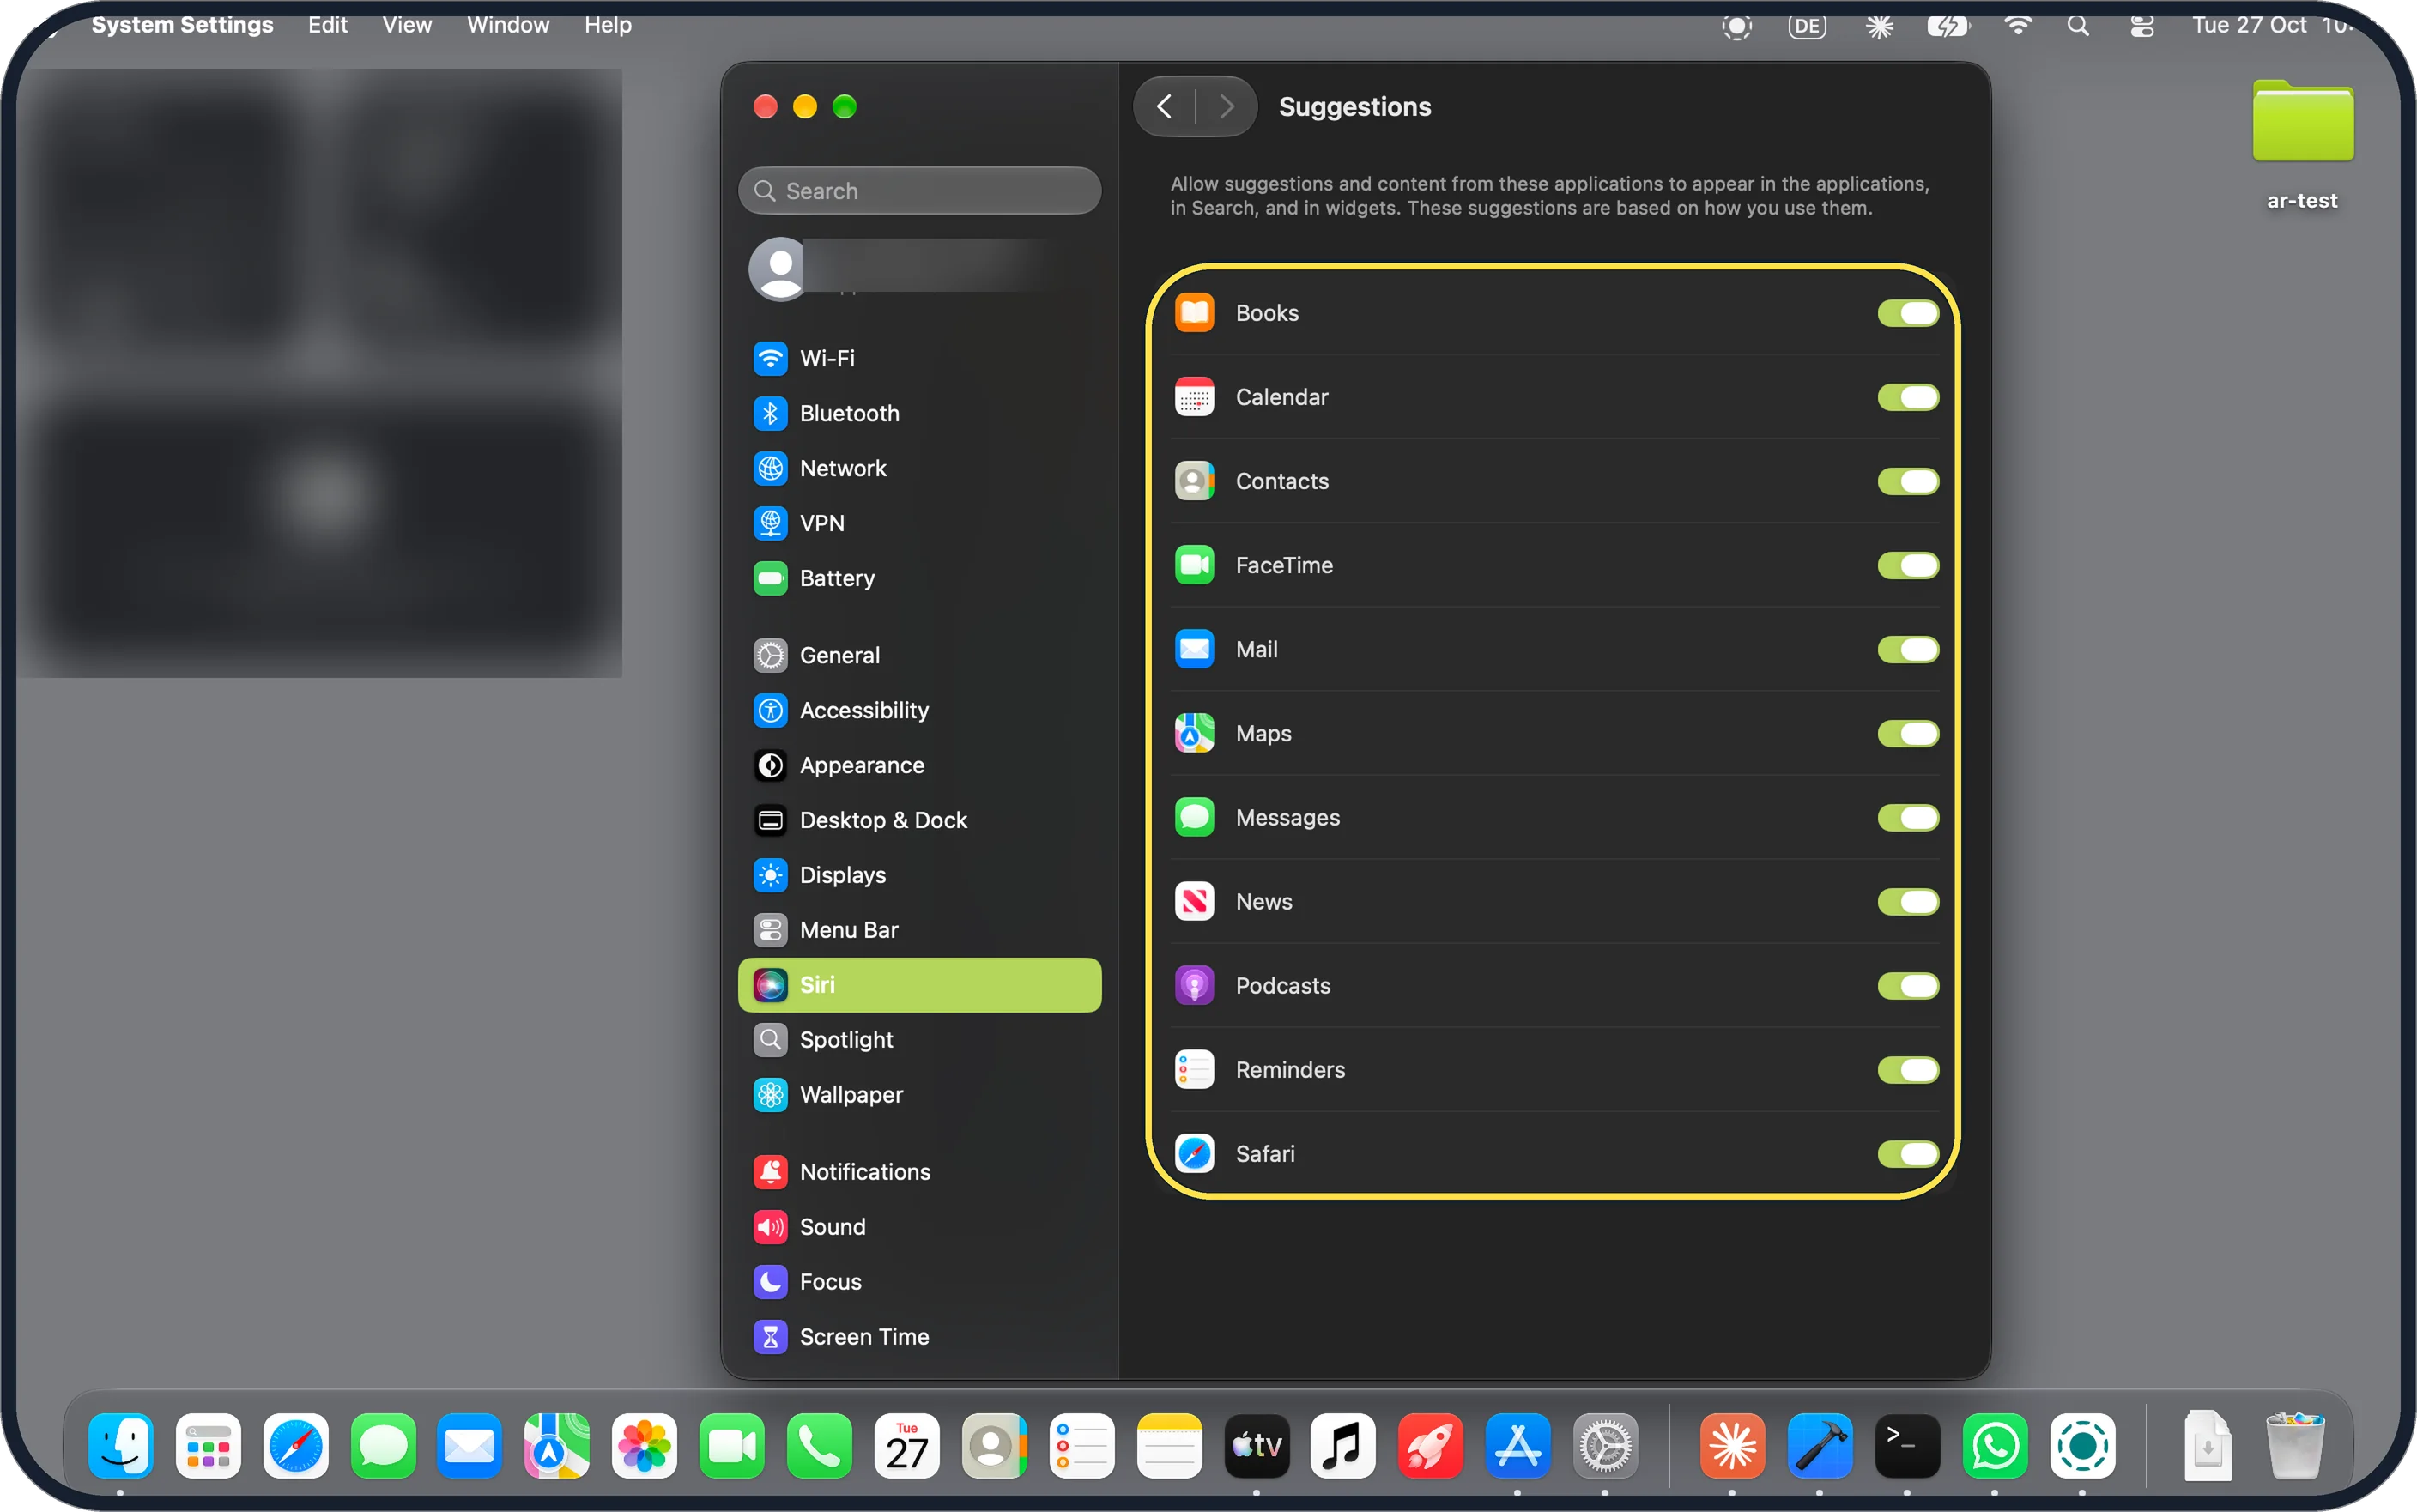The image size is (2417, 1512).
Task: Open Menu Bar settings
Action: click(919, 930)
